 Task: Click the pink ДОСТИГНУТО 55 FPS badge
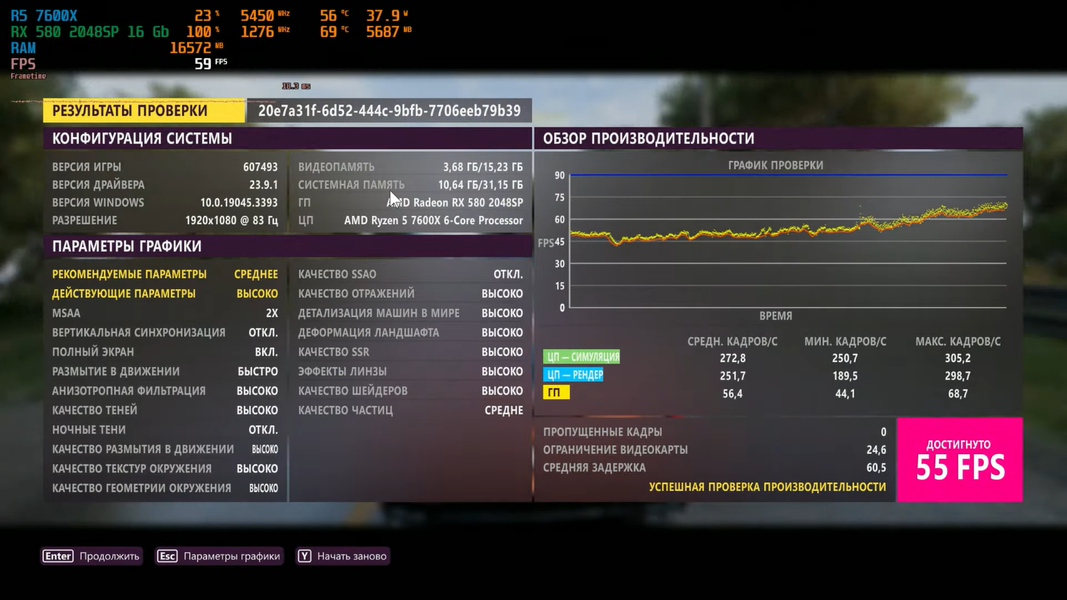[x=959, y=459]
